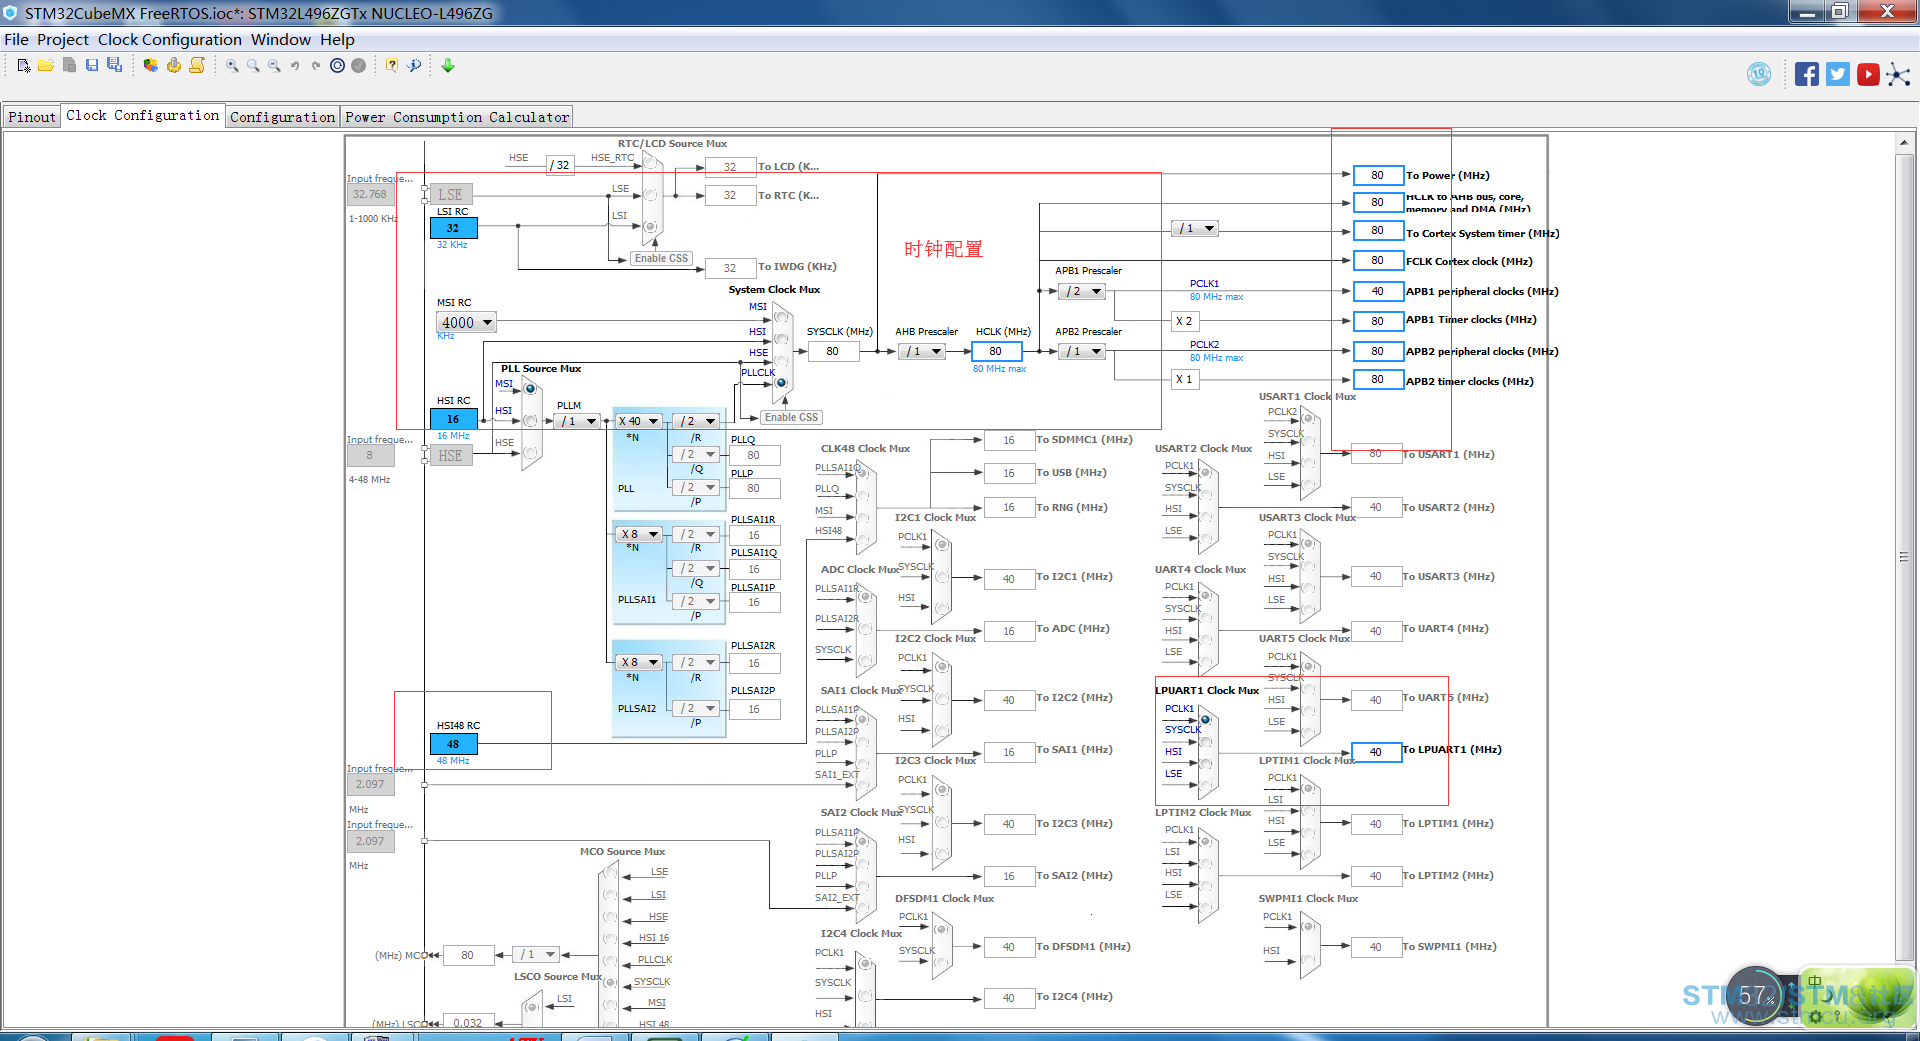This screenshot has height=1041, width=1920.
Task: Click the greyed import project toolbar icon
Action: (x=69, y=66)
